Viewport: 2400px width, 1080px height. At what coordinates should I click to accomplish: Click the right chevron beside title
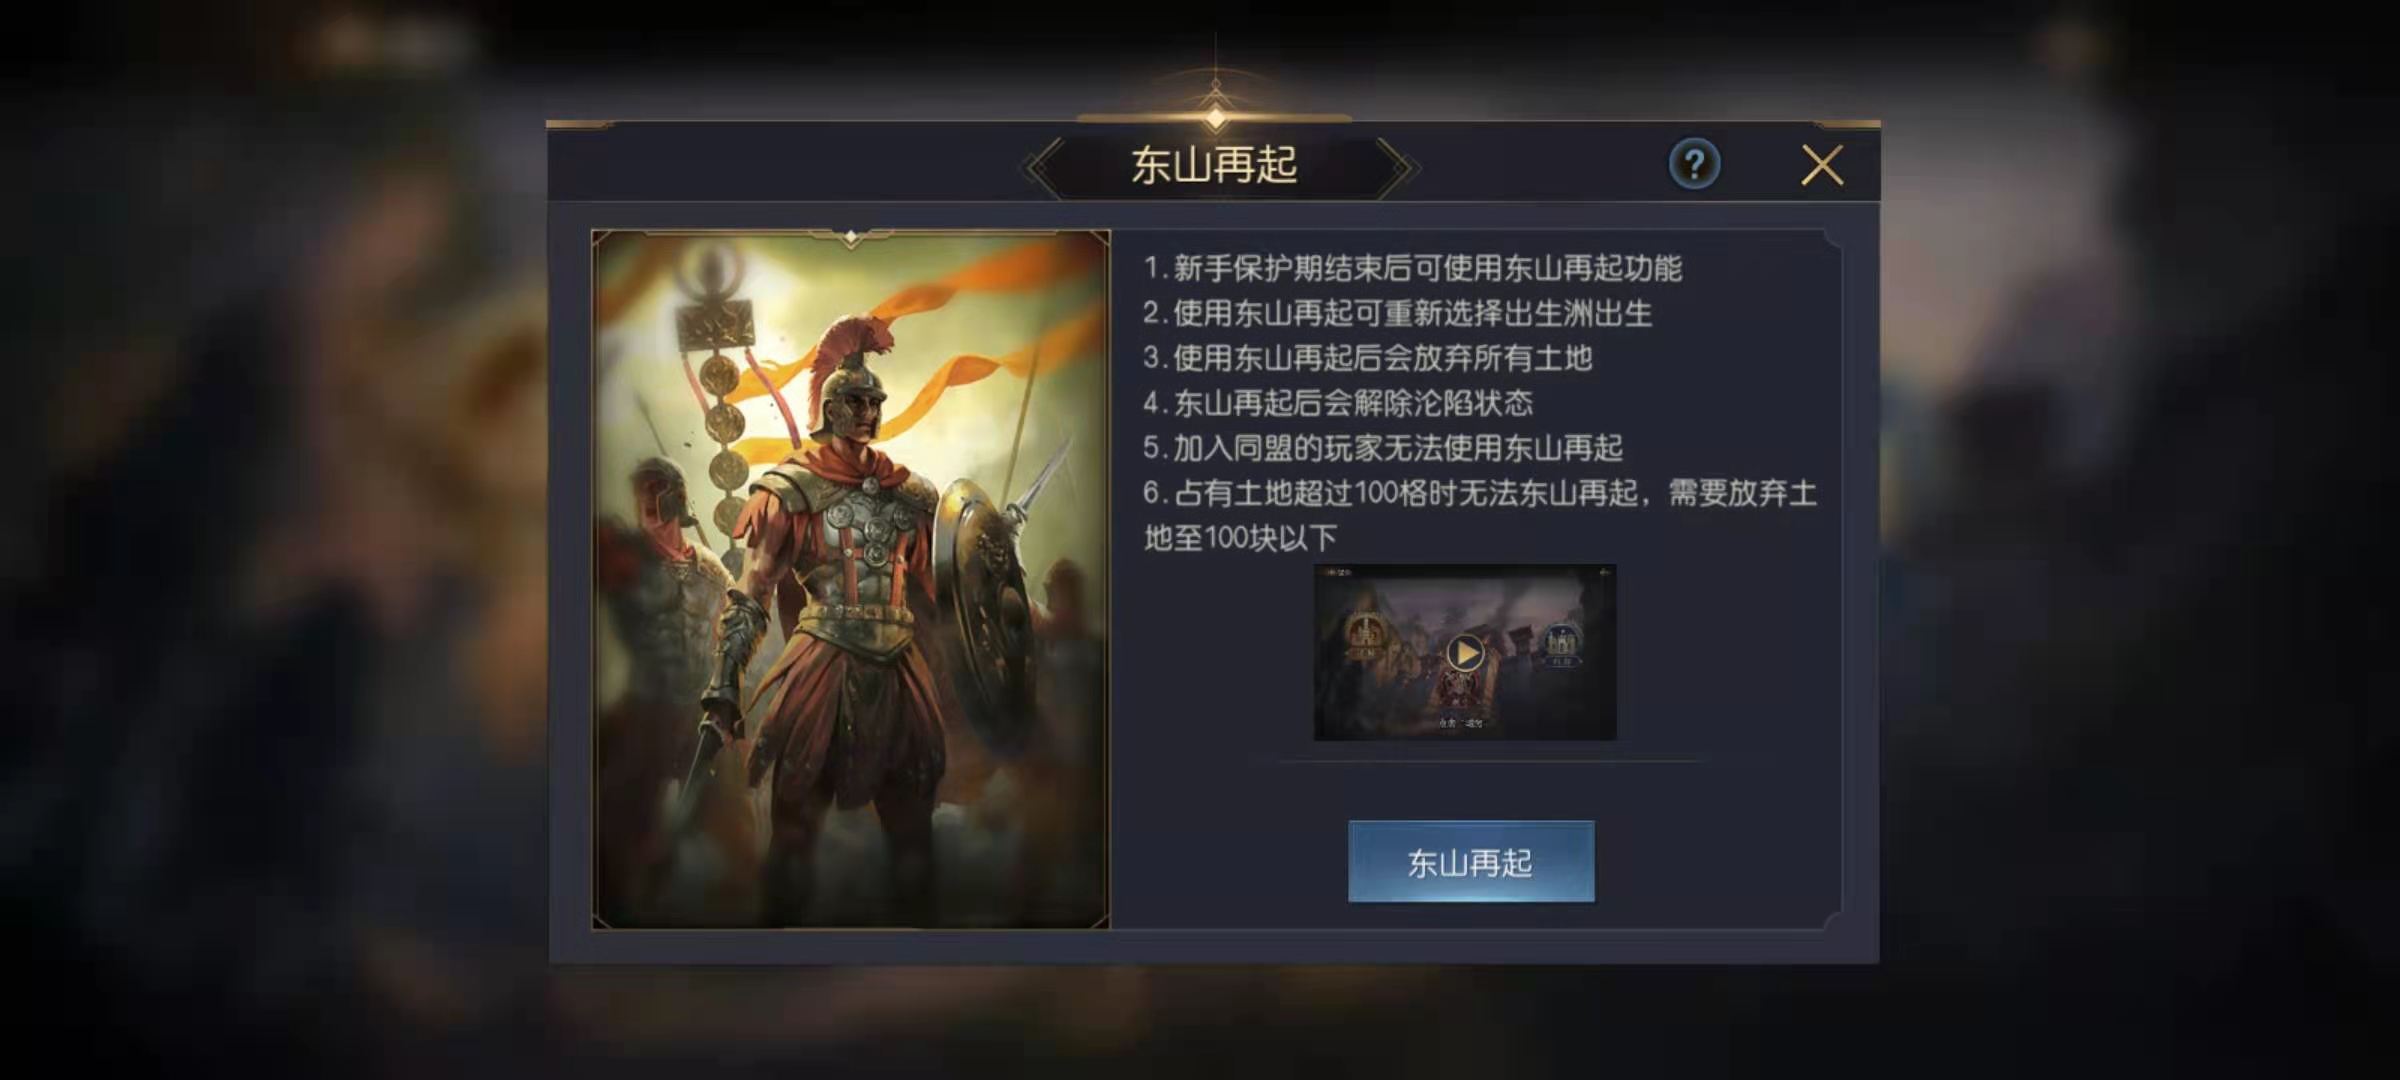pos(1397,166)
